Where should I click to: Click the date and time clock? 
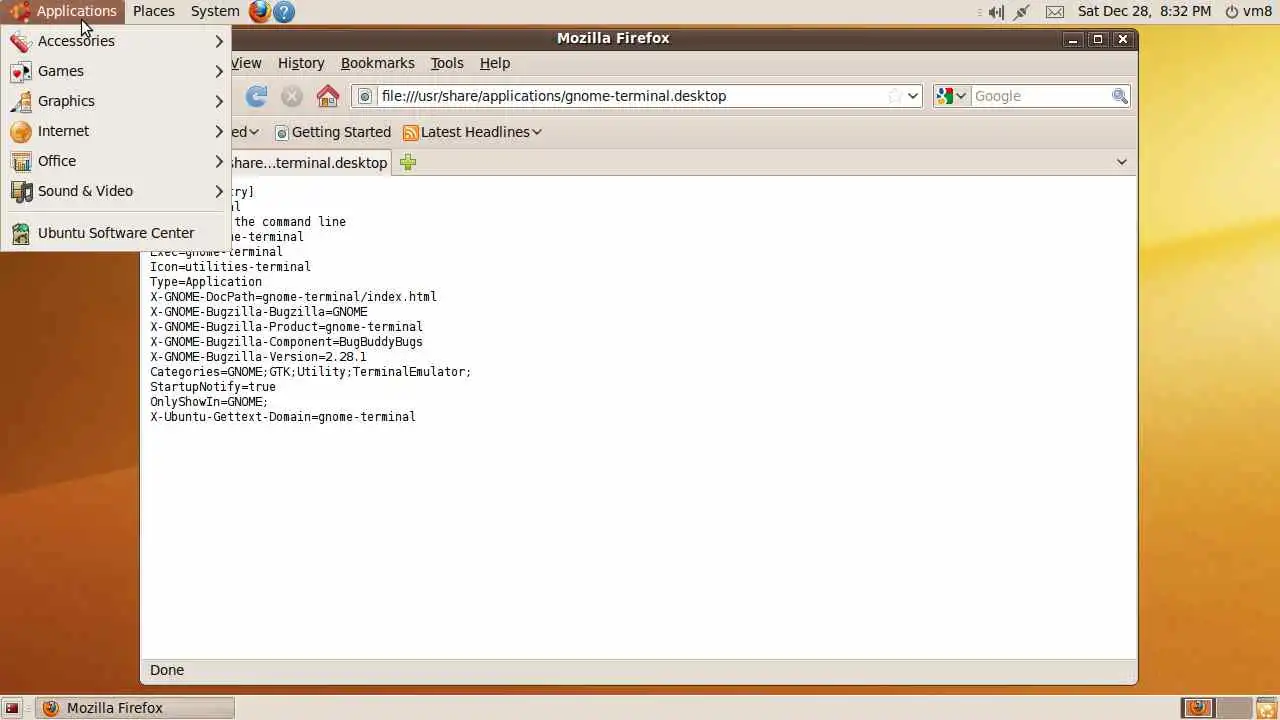[x=1144, y=11]
